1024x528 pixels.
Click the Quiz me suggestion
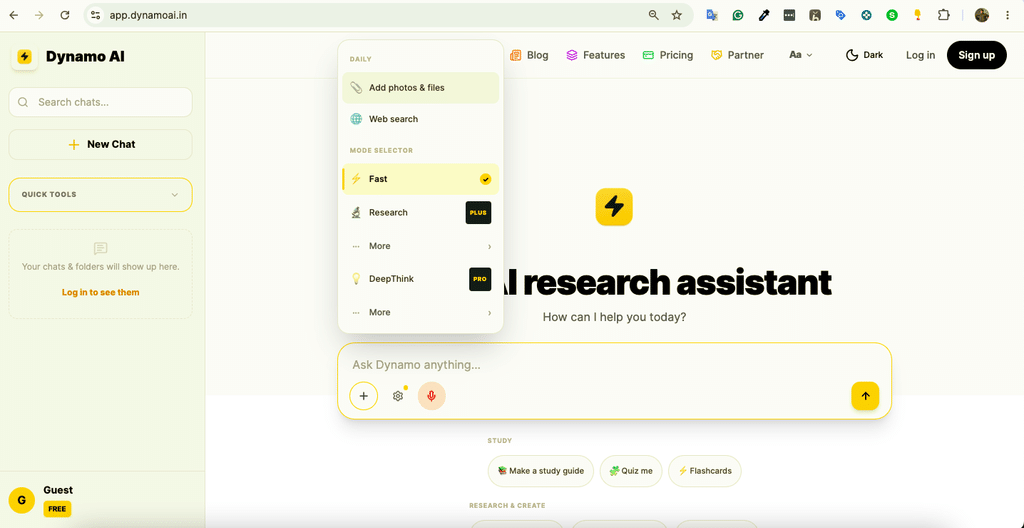631,470
